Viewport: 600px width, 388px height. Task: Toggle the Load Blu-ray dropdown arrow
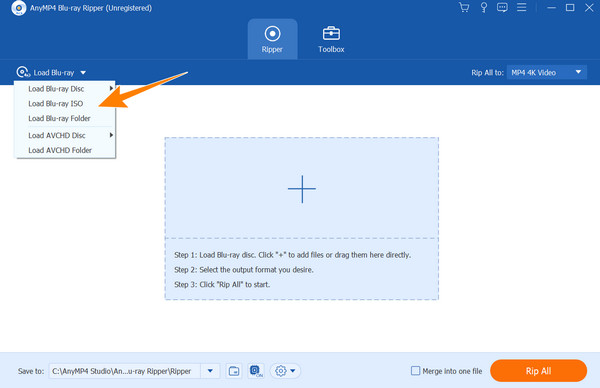coord(83,73)
